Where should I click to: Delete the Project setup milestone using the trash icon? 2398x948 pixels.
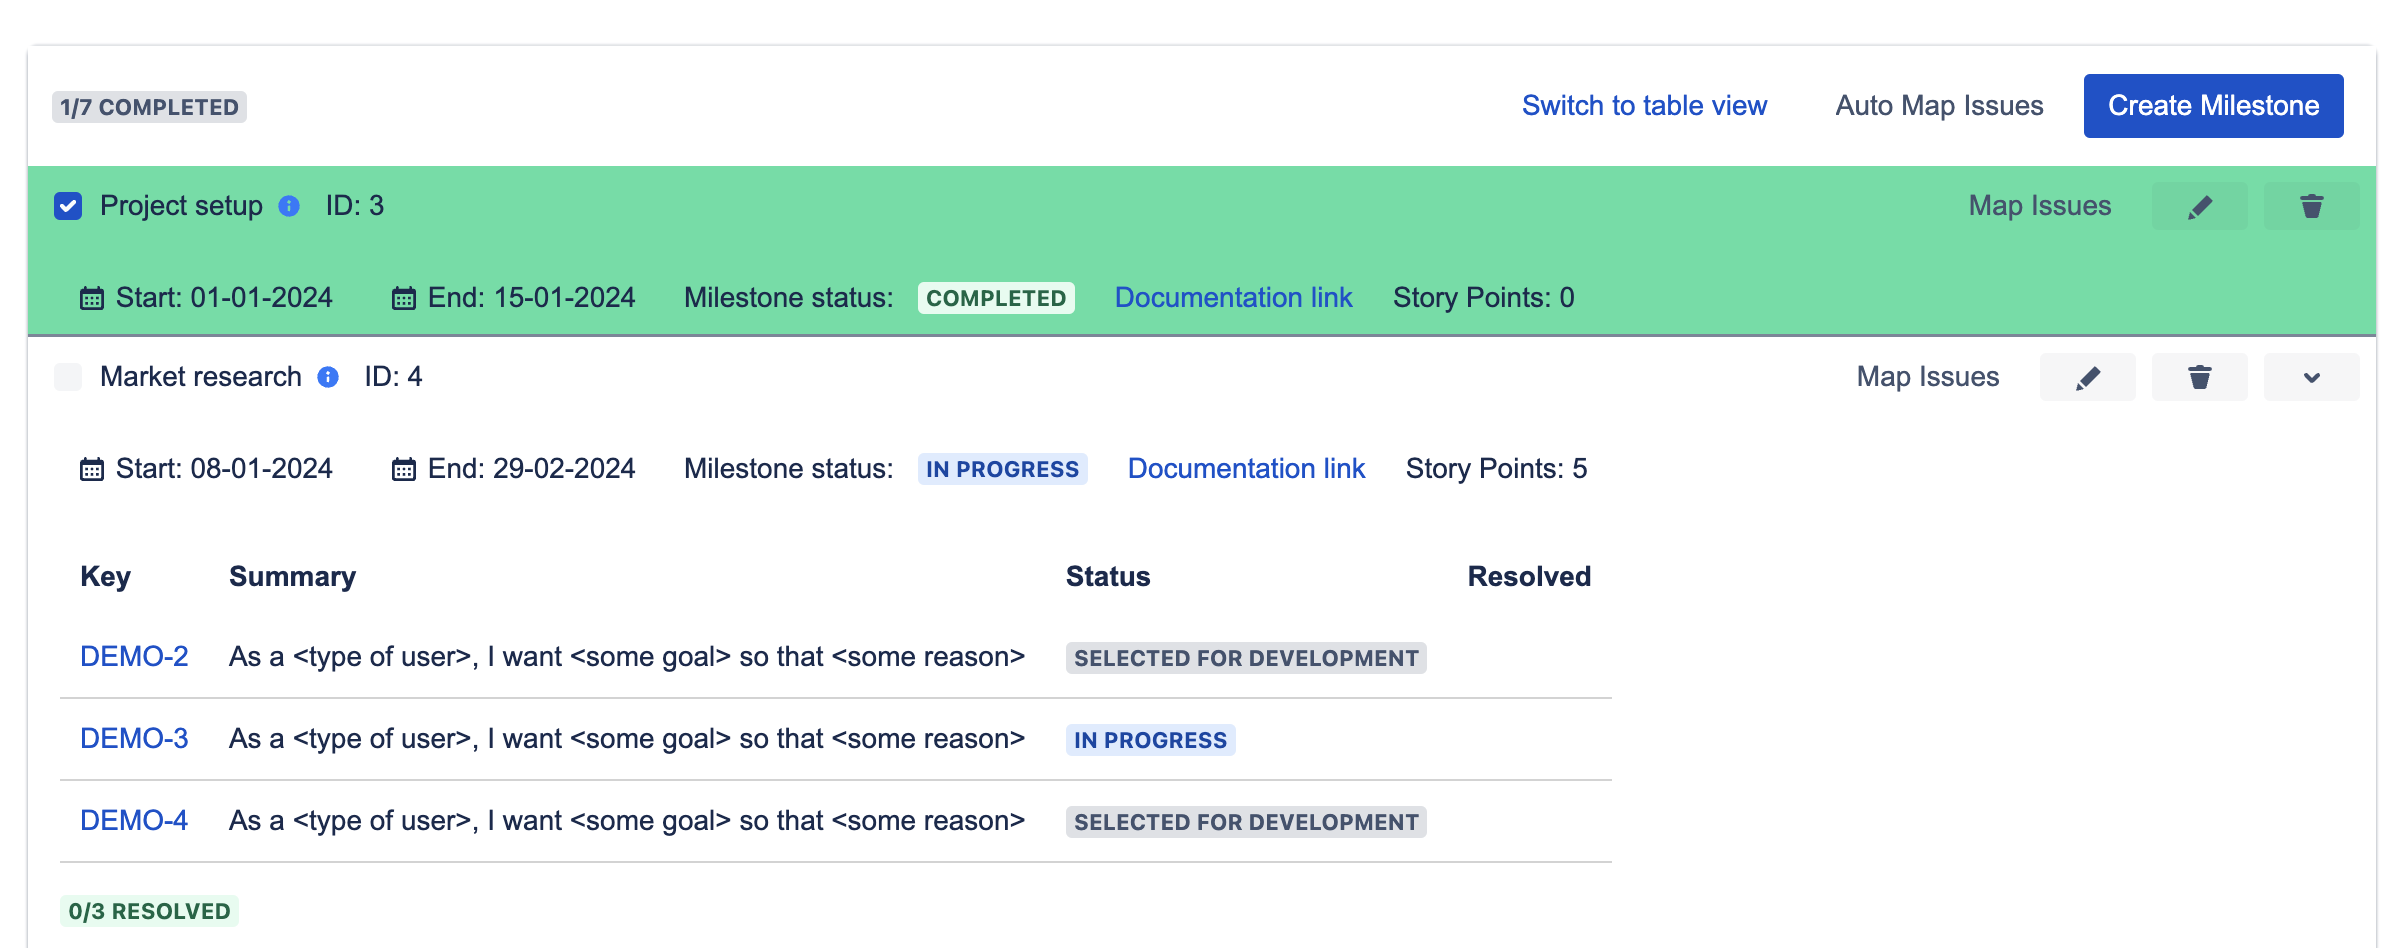click(x=2311, y=206)
